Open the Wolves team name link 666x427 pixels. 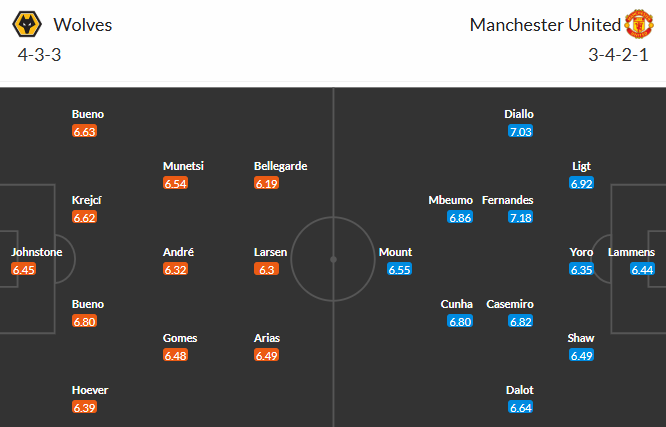(82, 25)
